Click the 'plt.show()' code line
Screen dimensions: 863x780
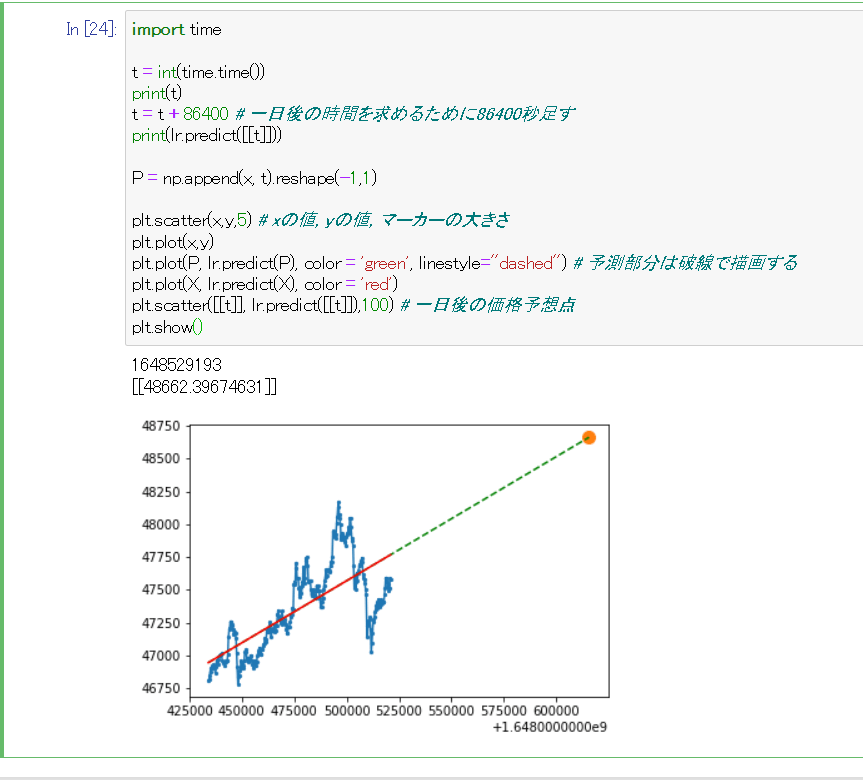click(x=167, y=328)
